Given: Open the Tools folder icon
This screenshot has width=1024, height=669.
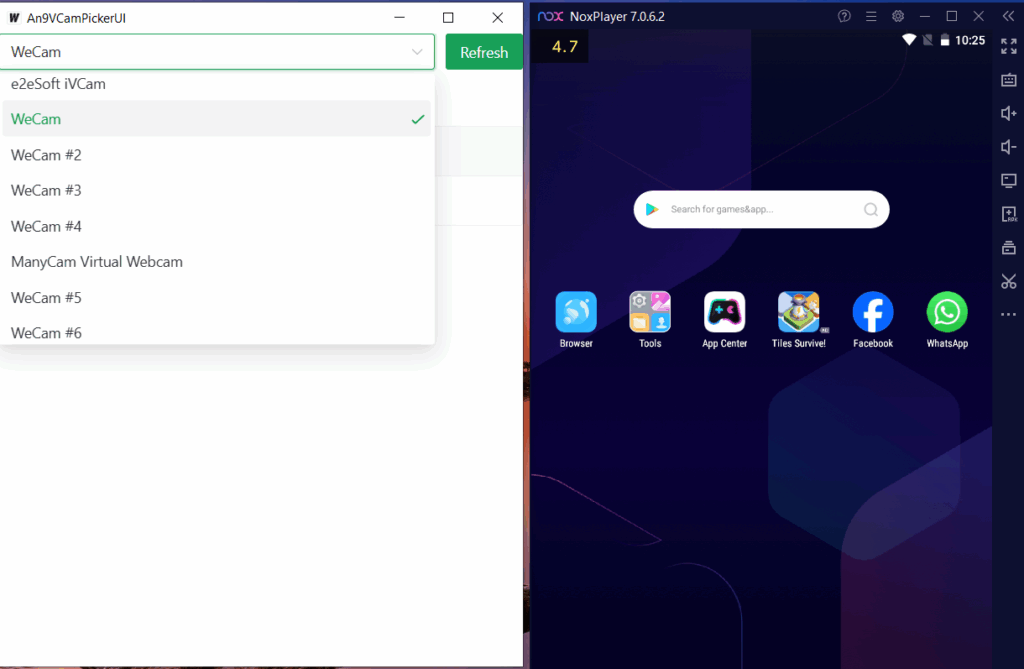Looking at the screenshot, I should (650, 313).
